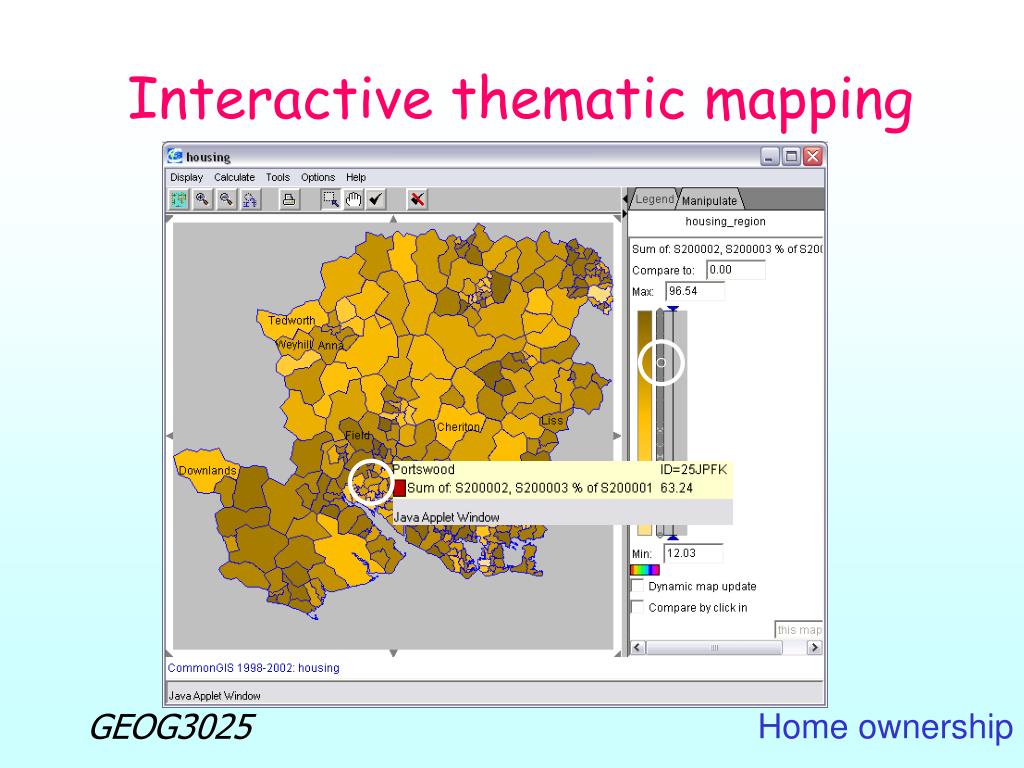
Task: Select the zoom in magnifier tool
Action: (x=202, y=199)
